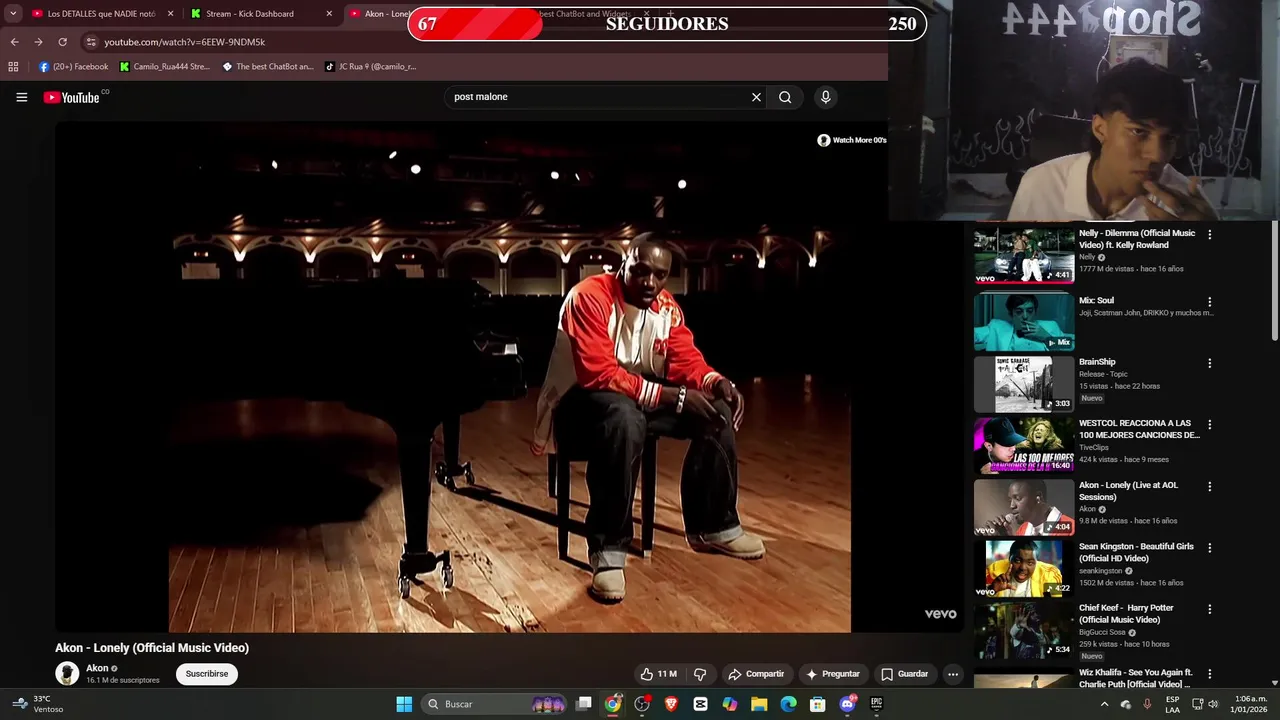Open clock and date 1:06 a.m. panel
This screenshot has height=720, width=1280.
click(x=1251, y=704)
